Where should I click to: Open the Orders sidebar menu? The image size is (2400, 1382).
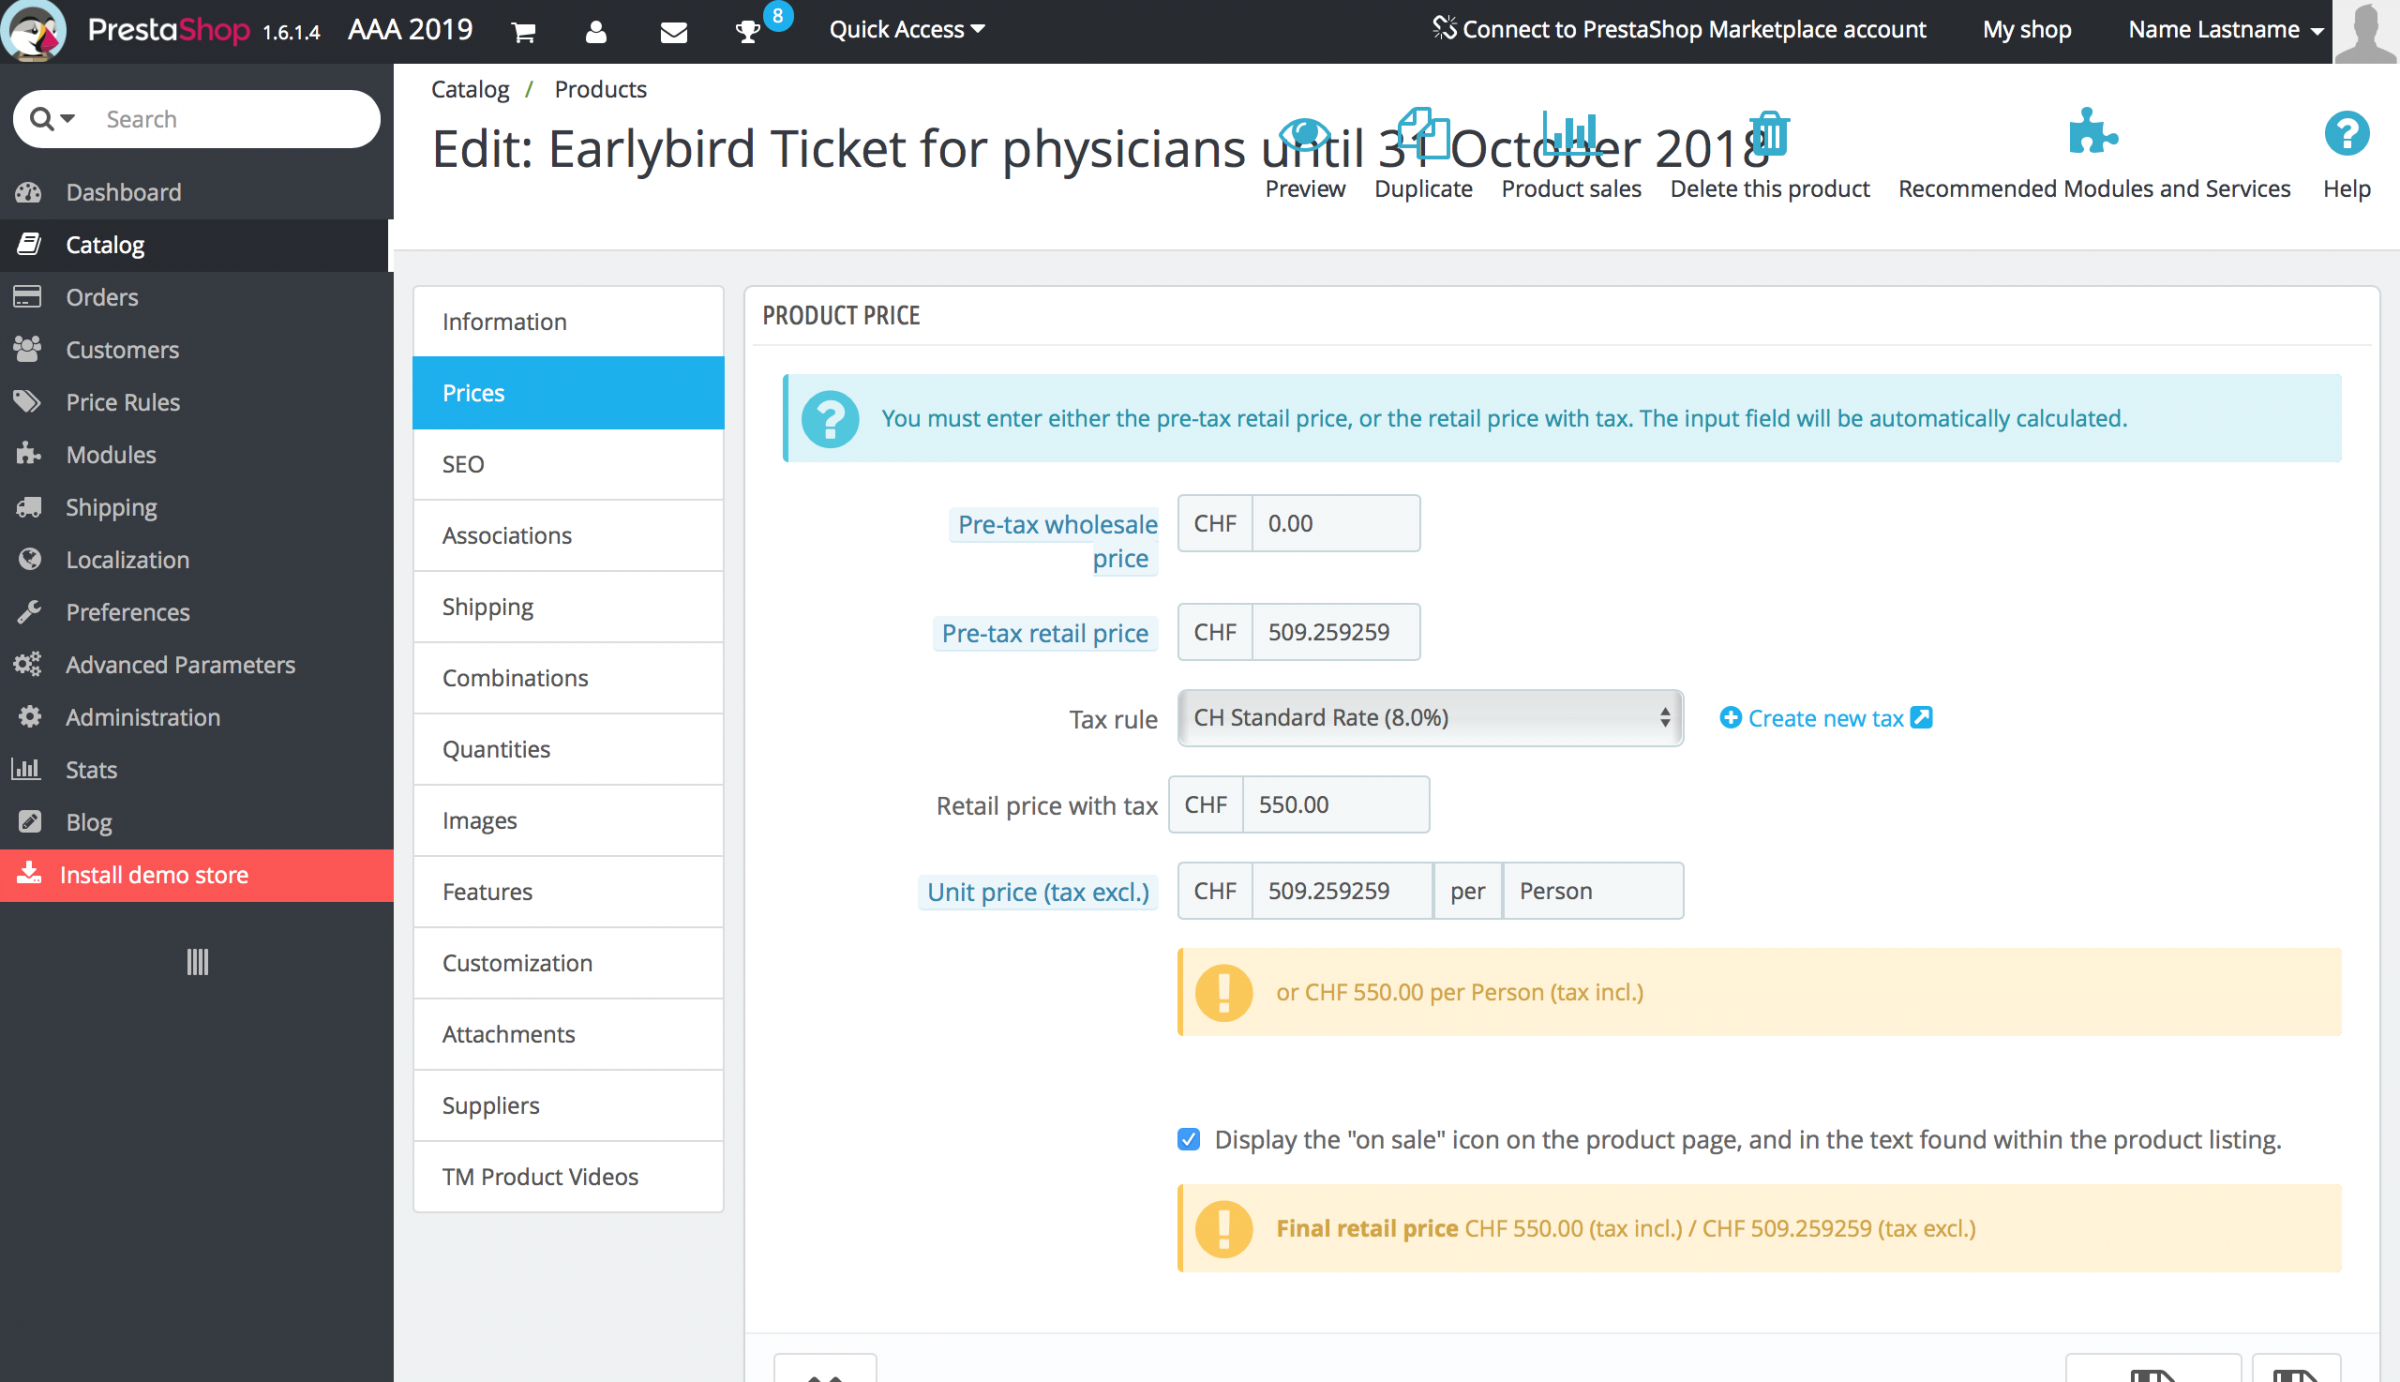point(102,297)
